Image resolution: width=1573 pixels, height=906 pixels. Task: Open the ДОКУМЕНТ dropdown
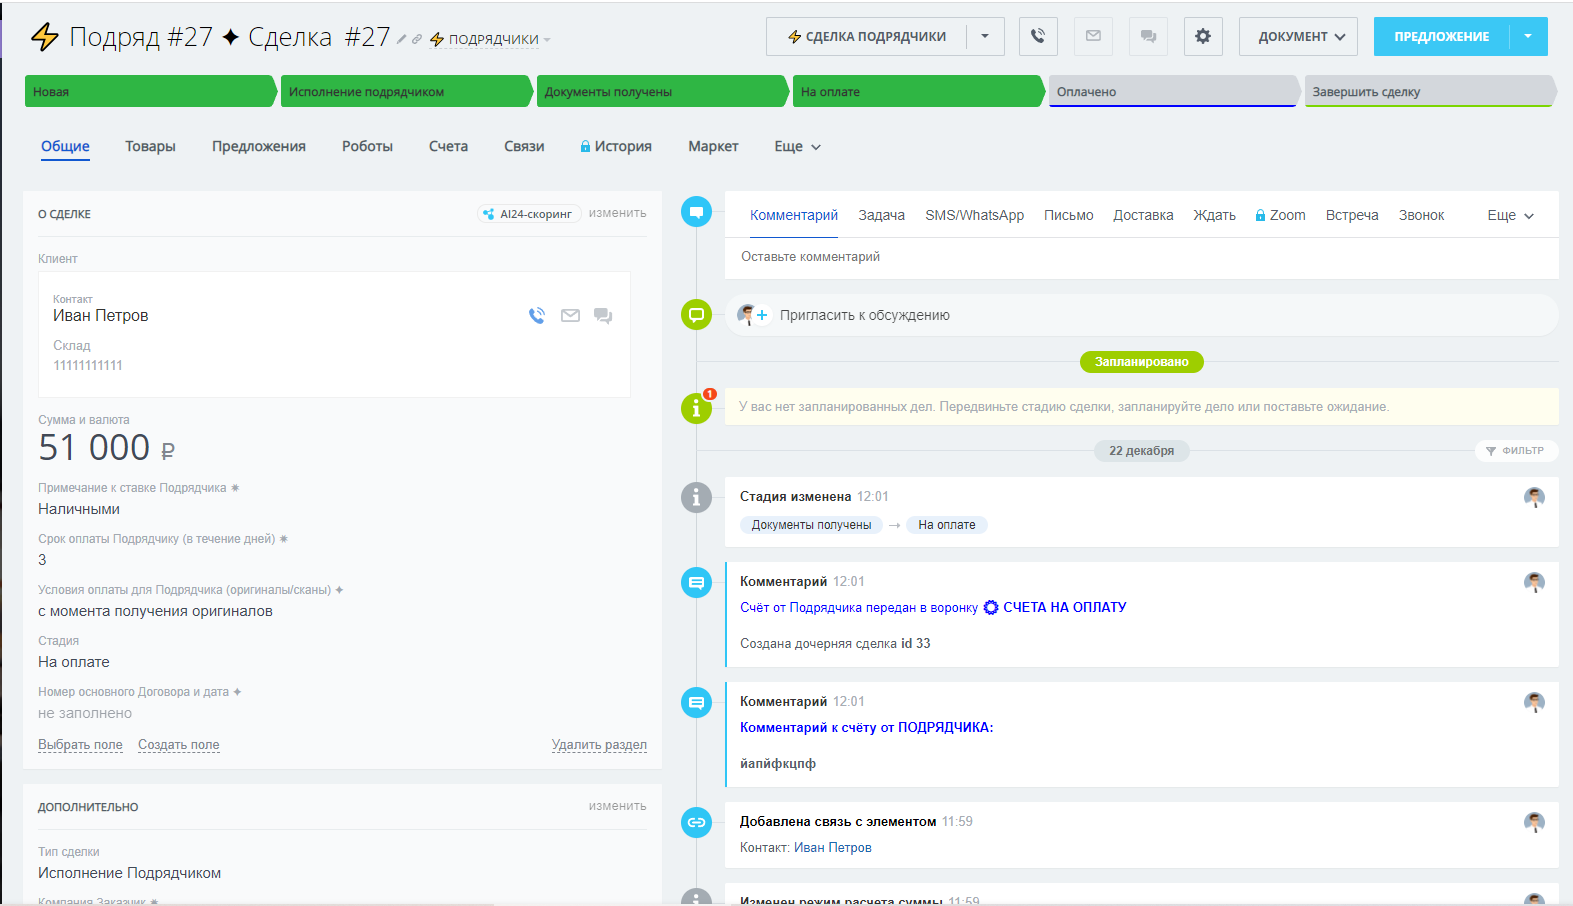[1298, 37]
